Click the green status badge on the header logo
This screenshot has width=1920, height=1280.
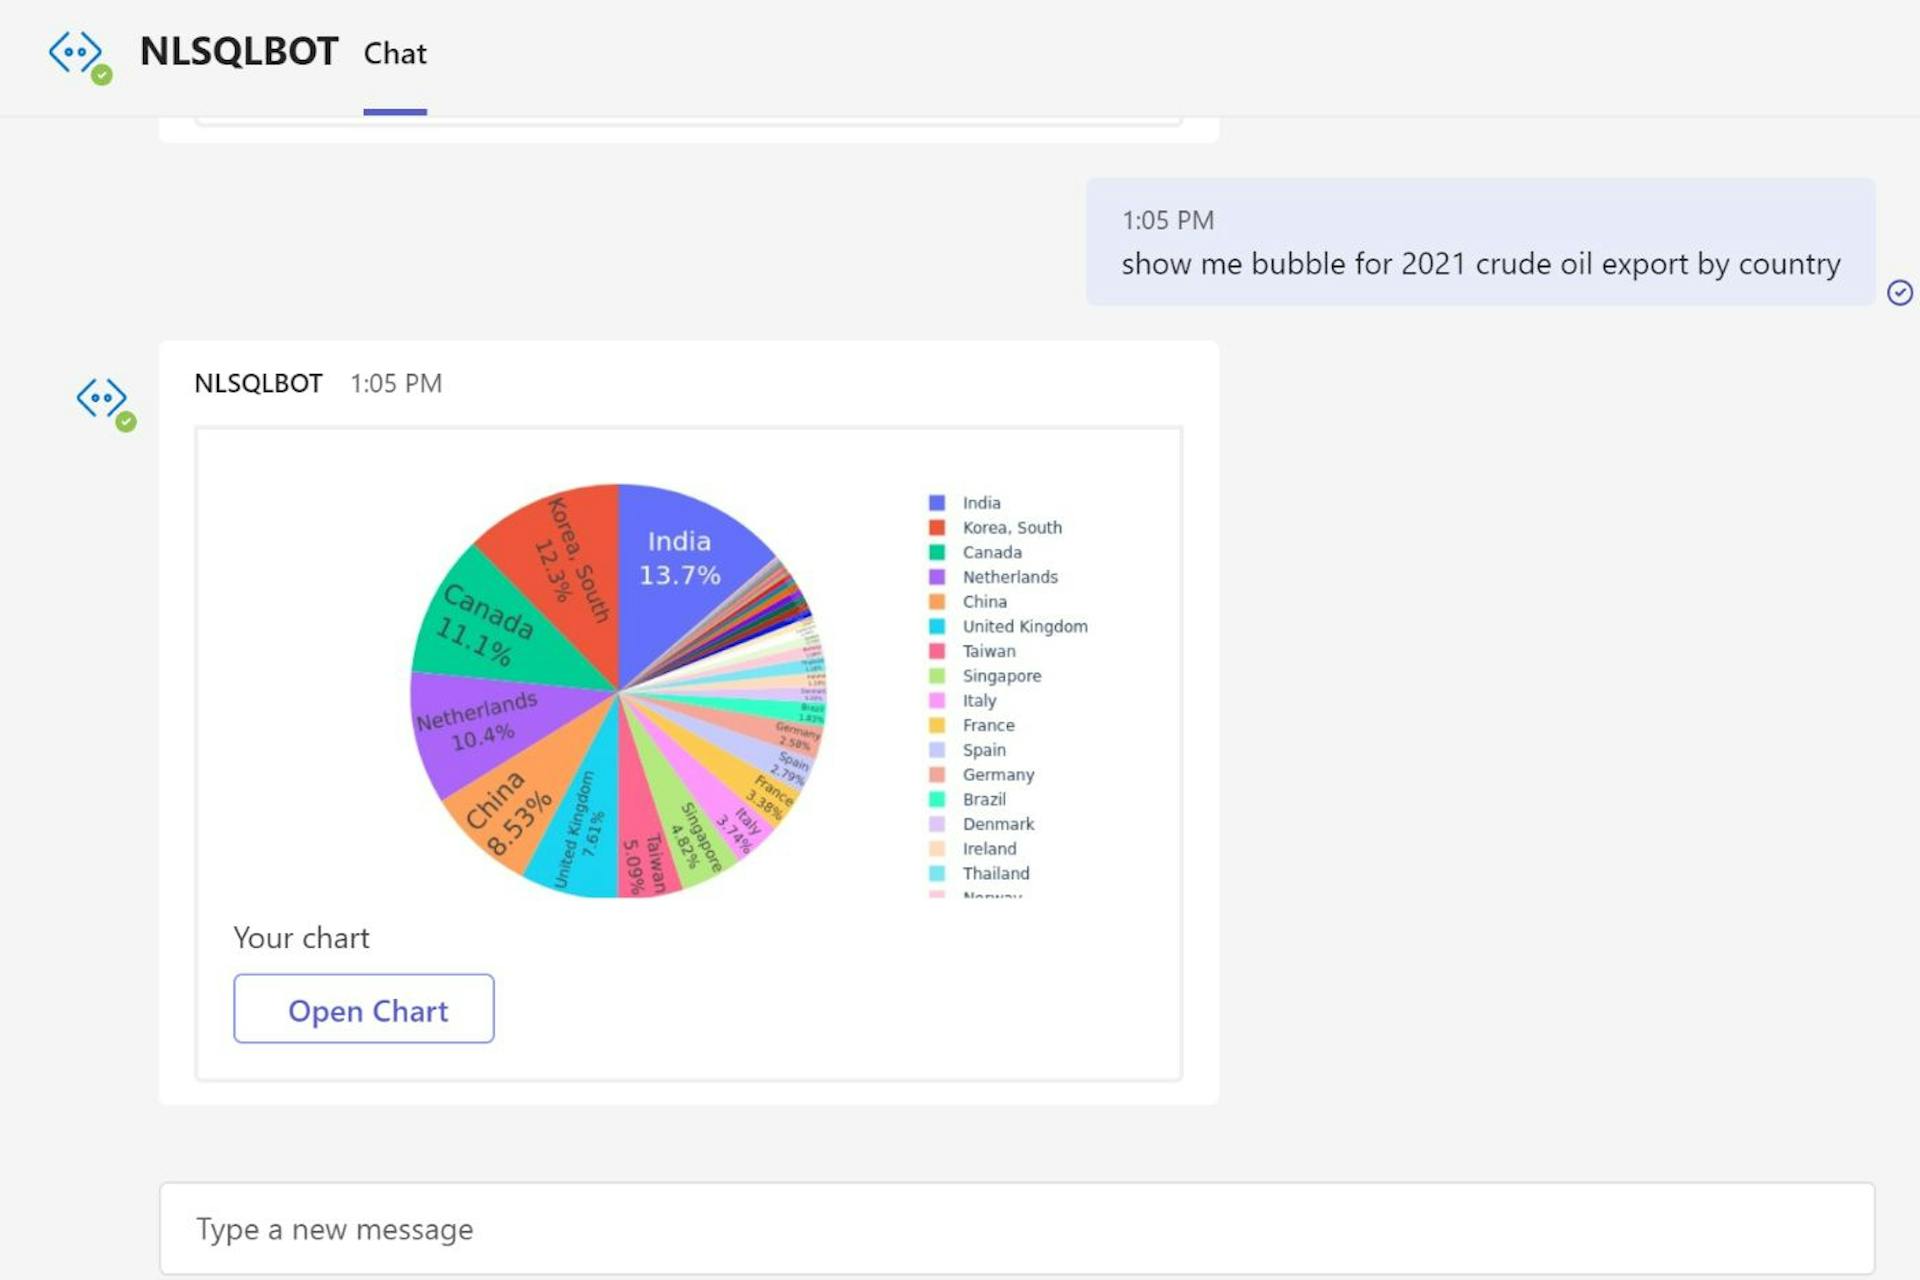[x=103, y=76]
